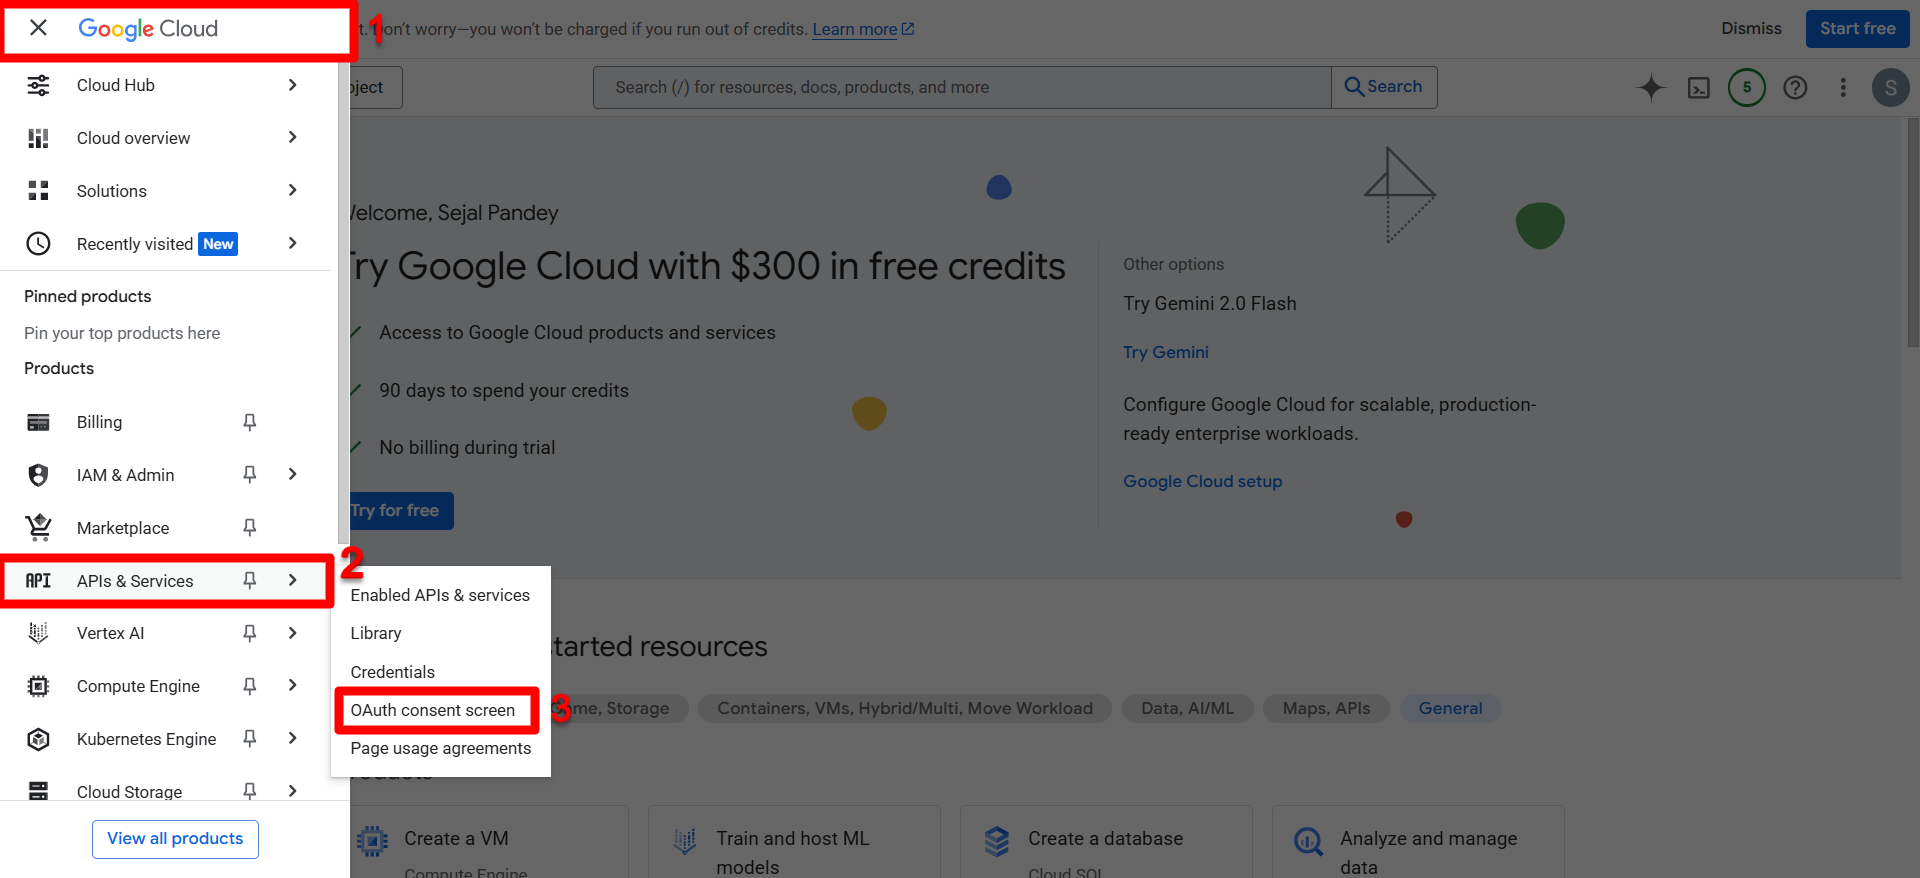
Task: Click the Create a VM card icon
Action: (x=372, y=841)
